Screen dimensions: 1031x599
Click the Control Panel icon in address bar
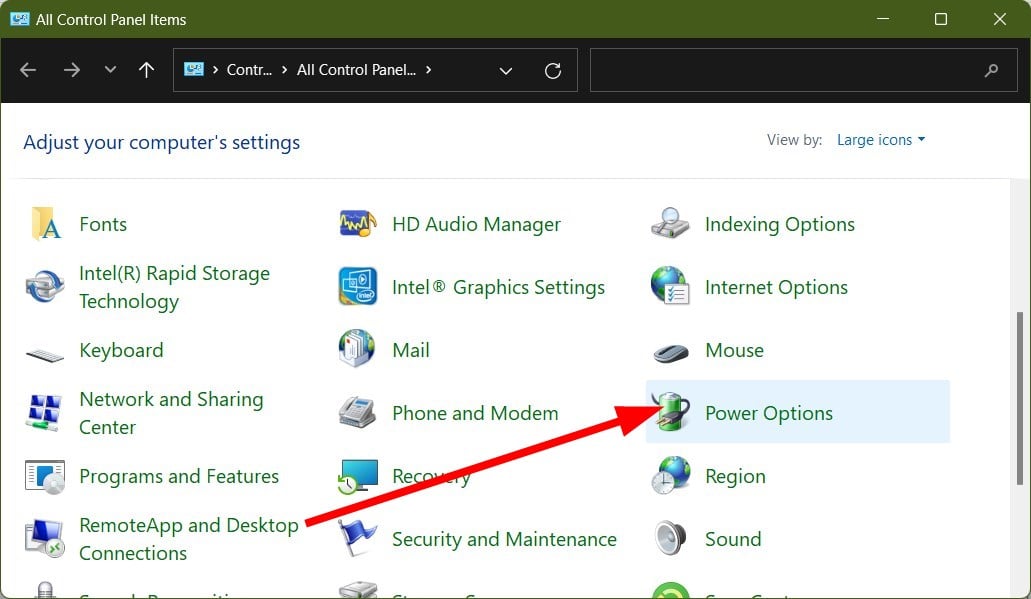click(193, 69)
